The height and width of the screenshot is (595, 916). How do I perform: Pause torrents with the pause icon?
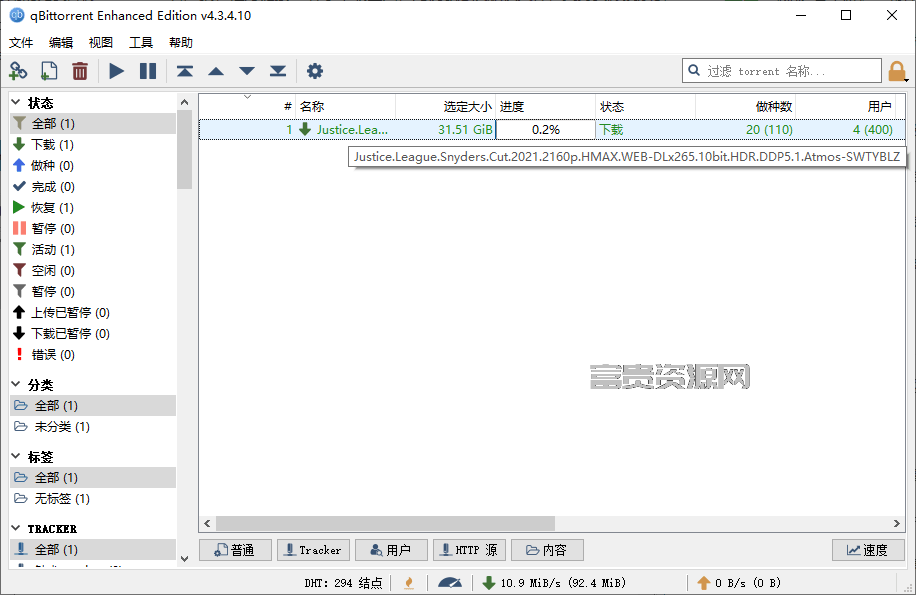(x=148, y=71)
